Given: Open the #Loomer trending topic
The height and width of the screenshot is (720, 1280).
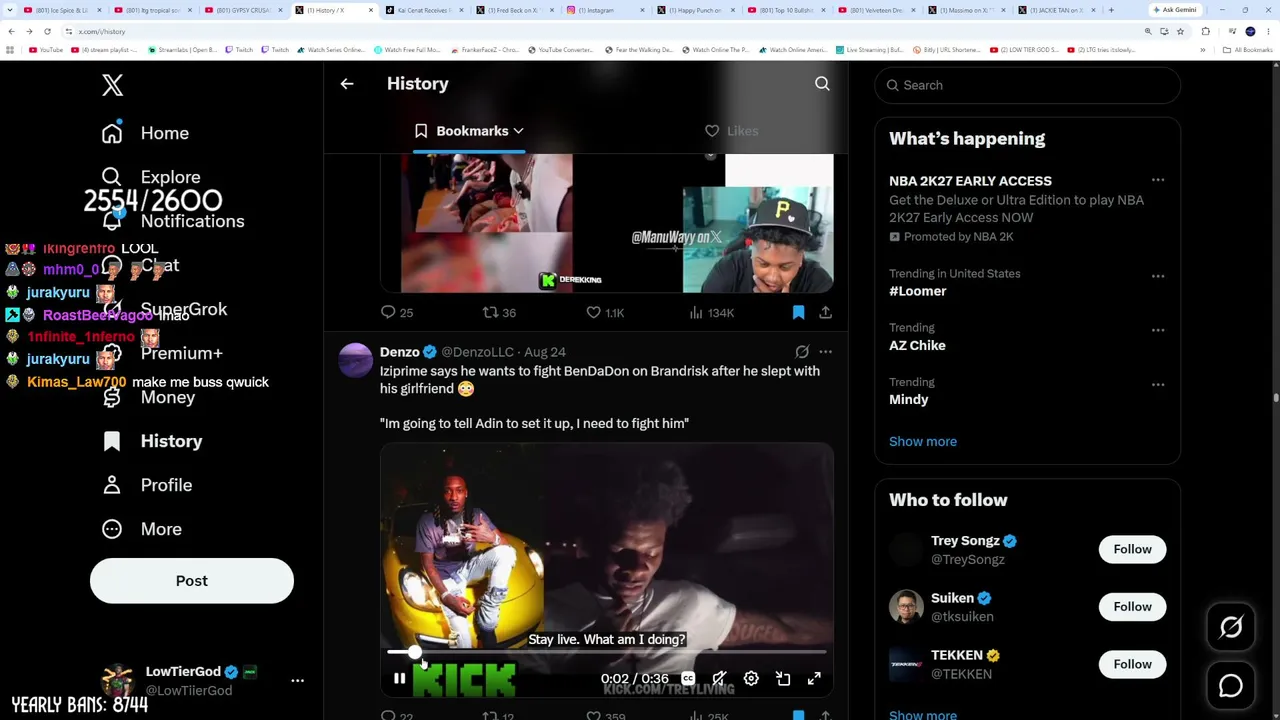Looking at the screenshot, I should pyautogui.click(x=917, y=291).
